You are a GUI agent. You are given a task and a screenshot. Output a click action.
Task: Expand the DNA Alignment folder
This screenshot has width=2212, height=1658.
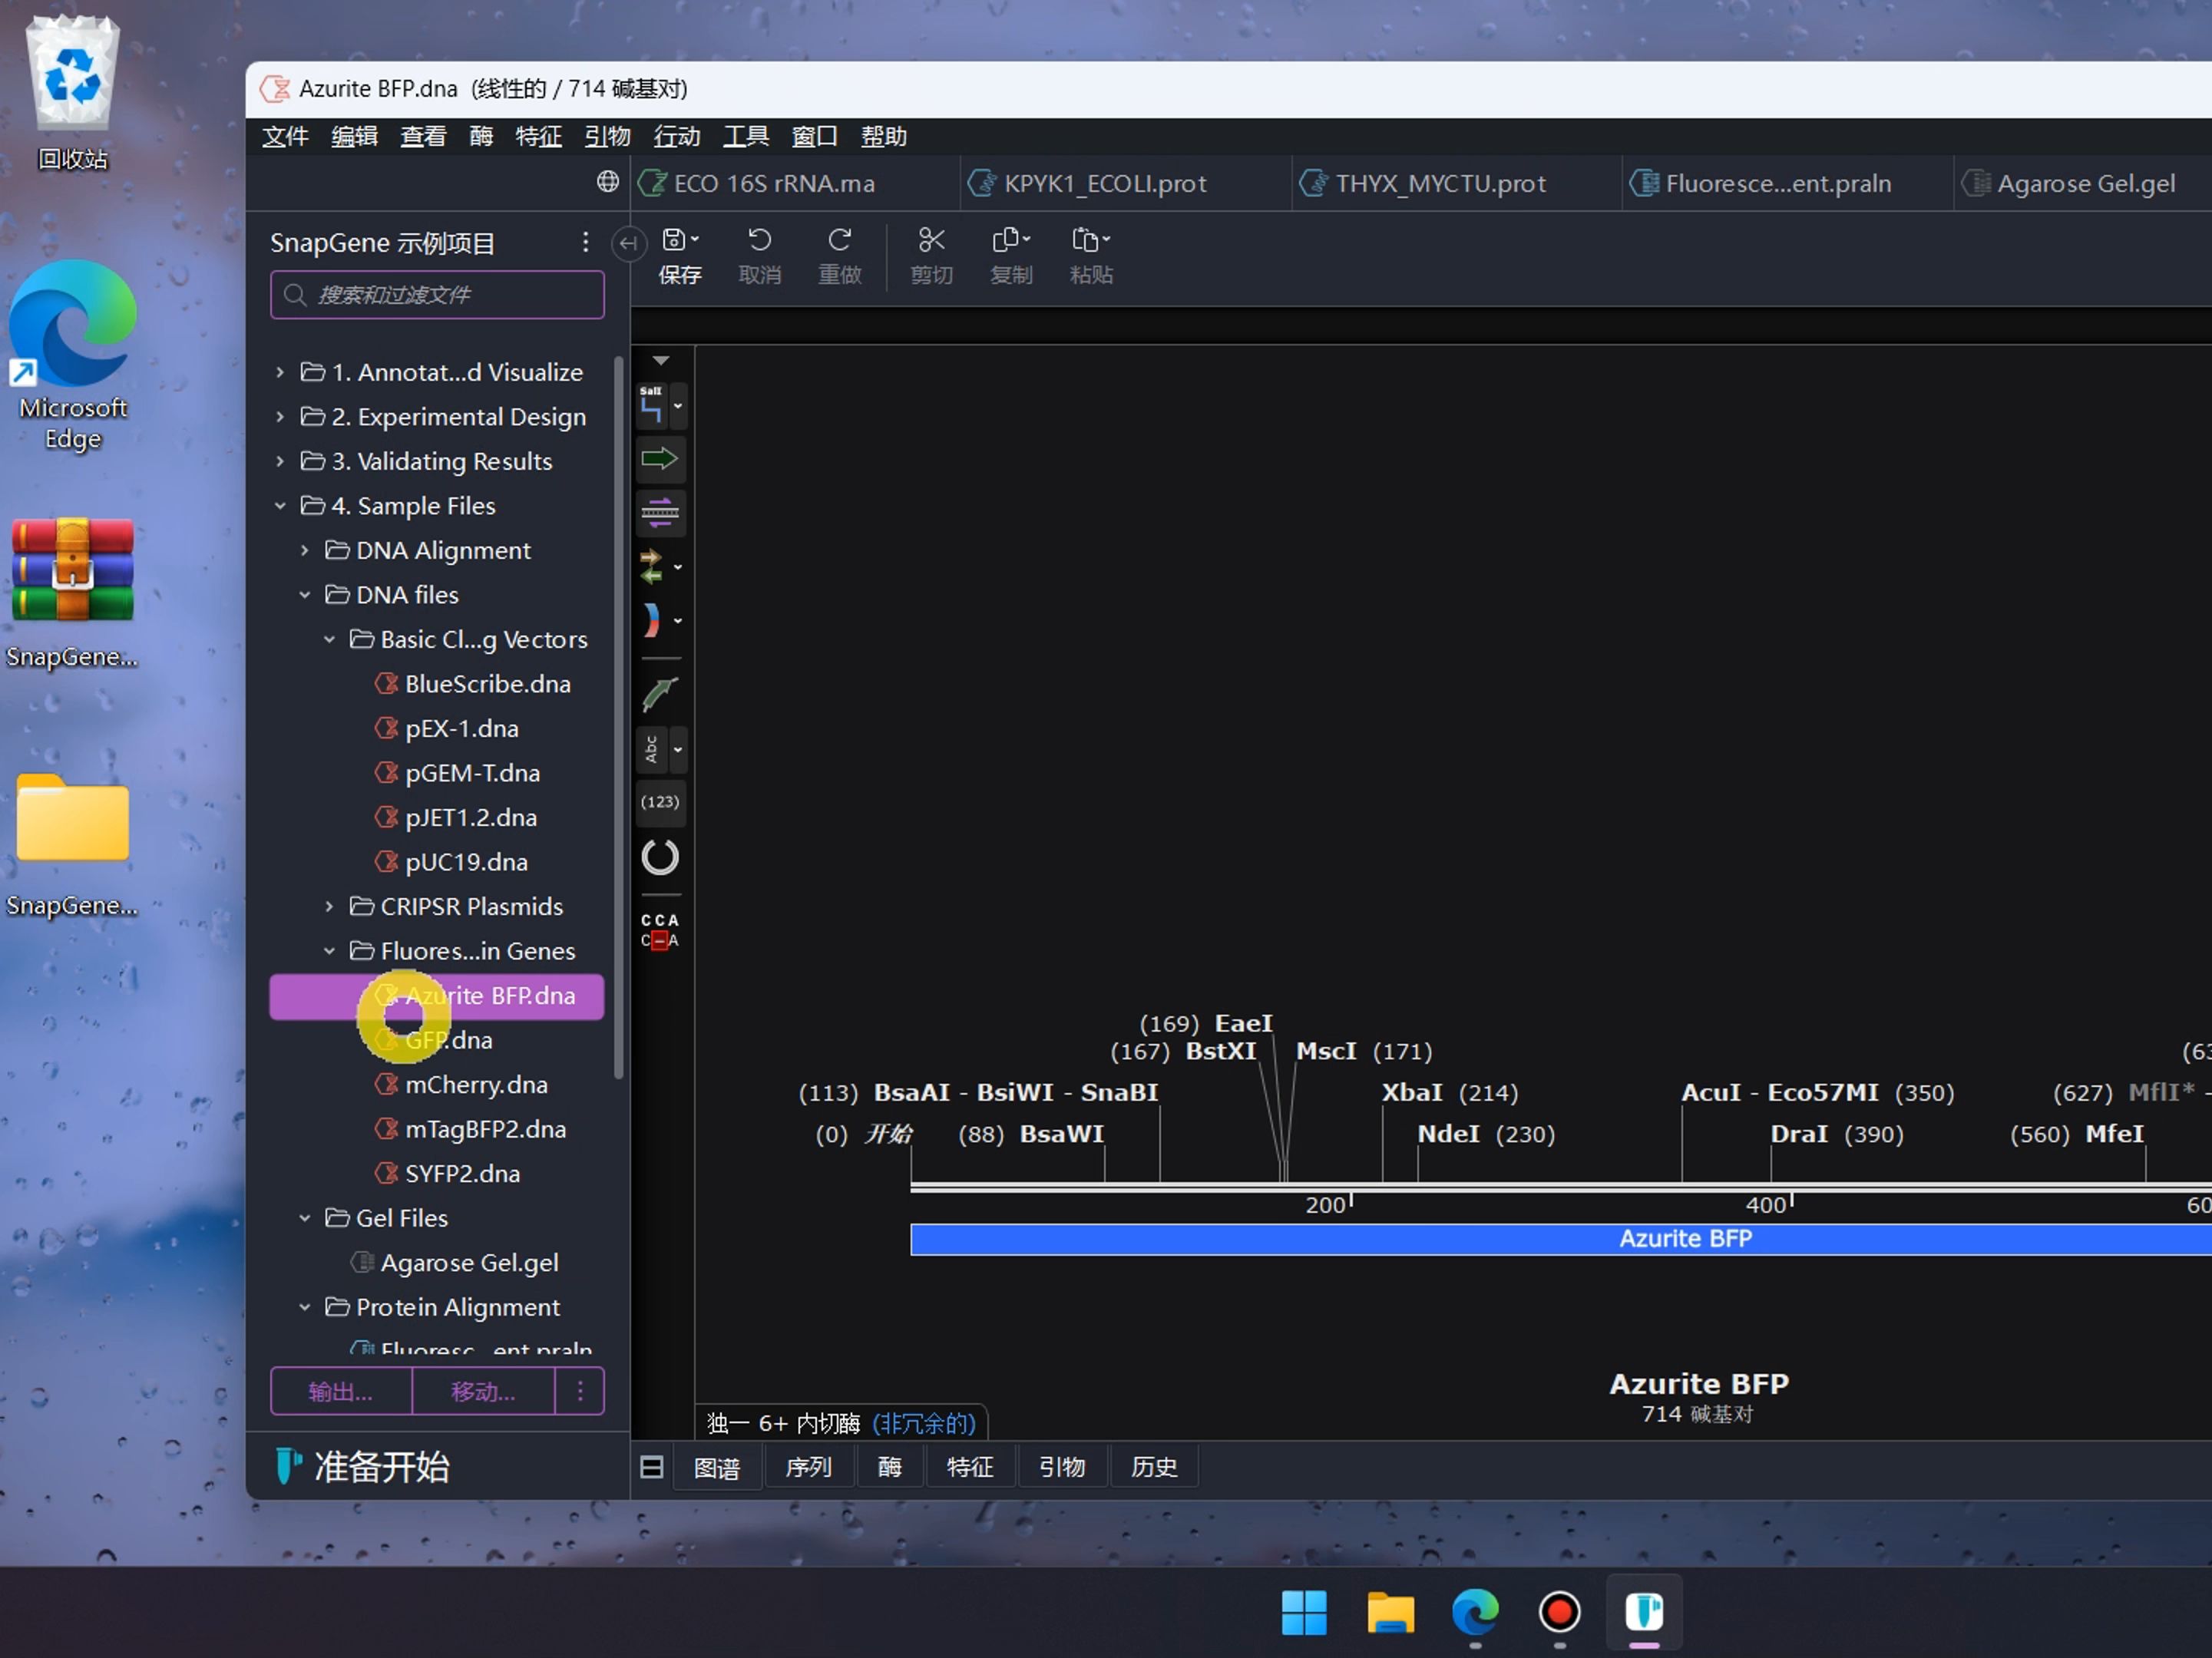[x=305, y=550]
